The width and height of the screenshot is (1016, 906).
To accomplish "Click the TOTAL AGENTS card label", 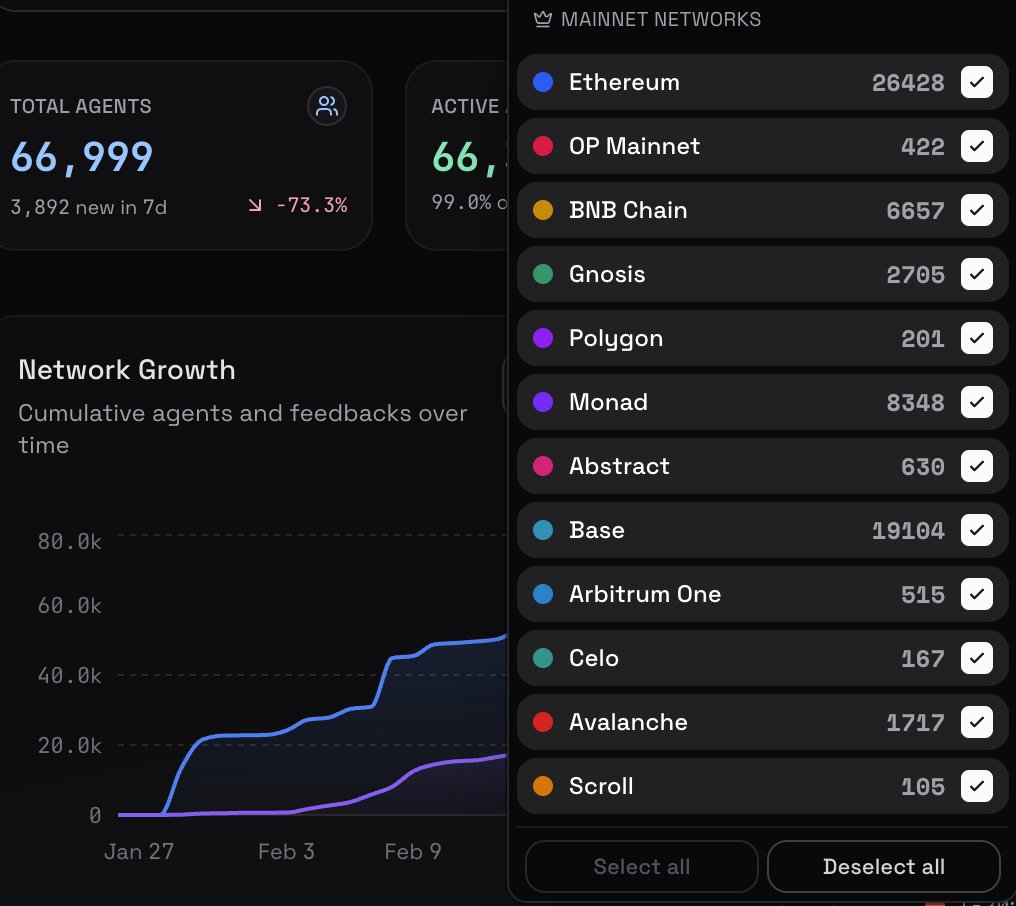I will click(x=81, y=106).
